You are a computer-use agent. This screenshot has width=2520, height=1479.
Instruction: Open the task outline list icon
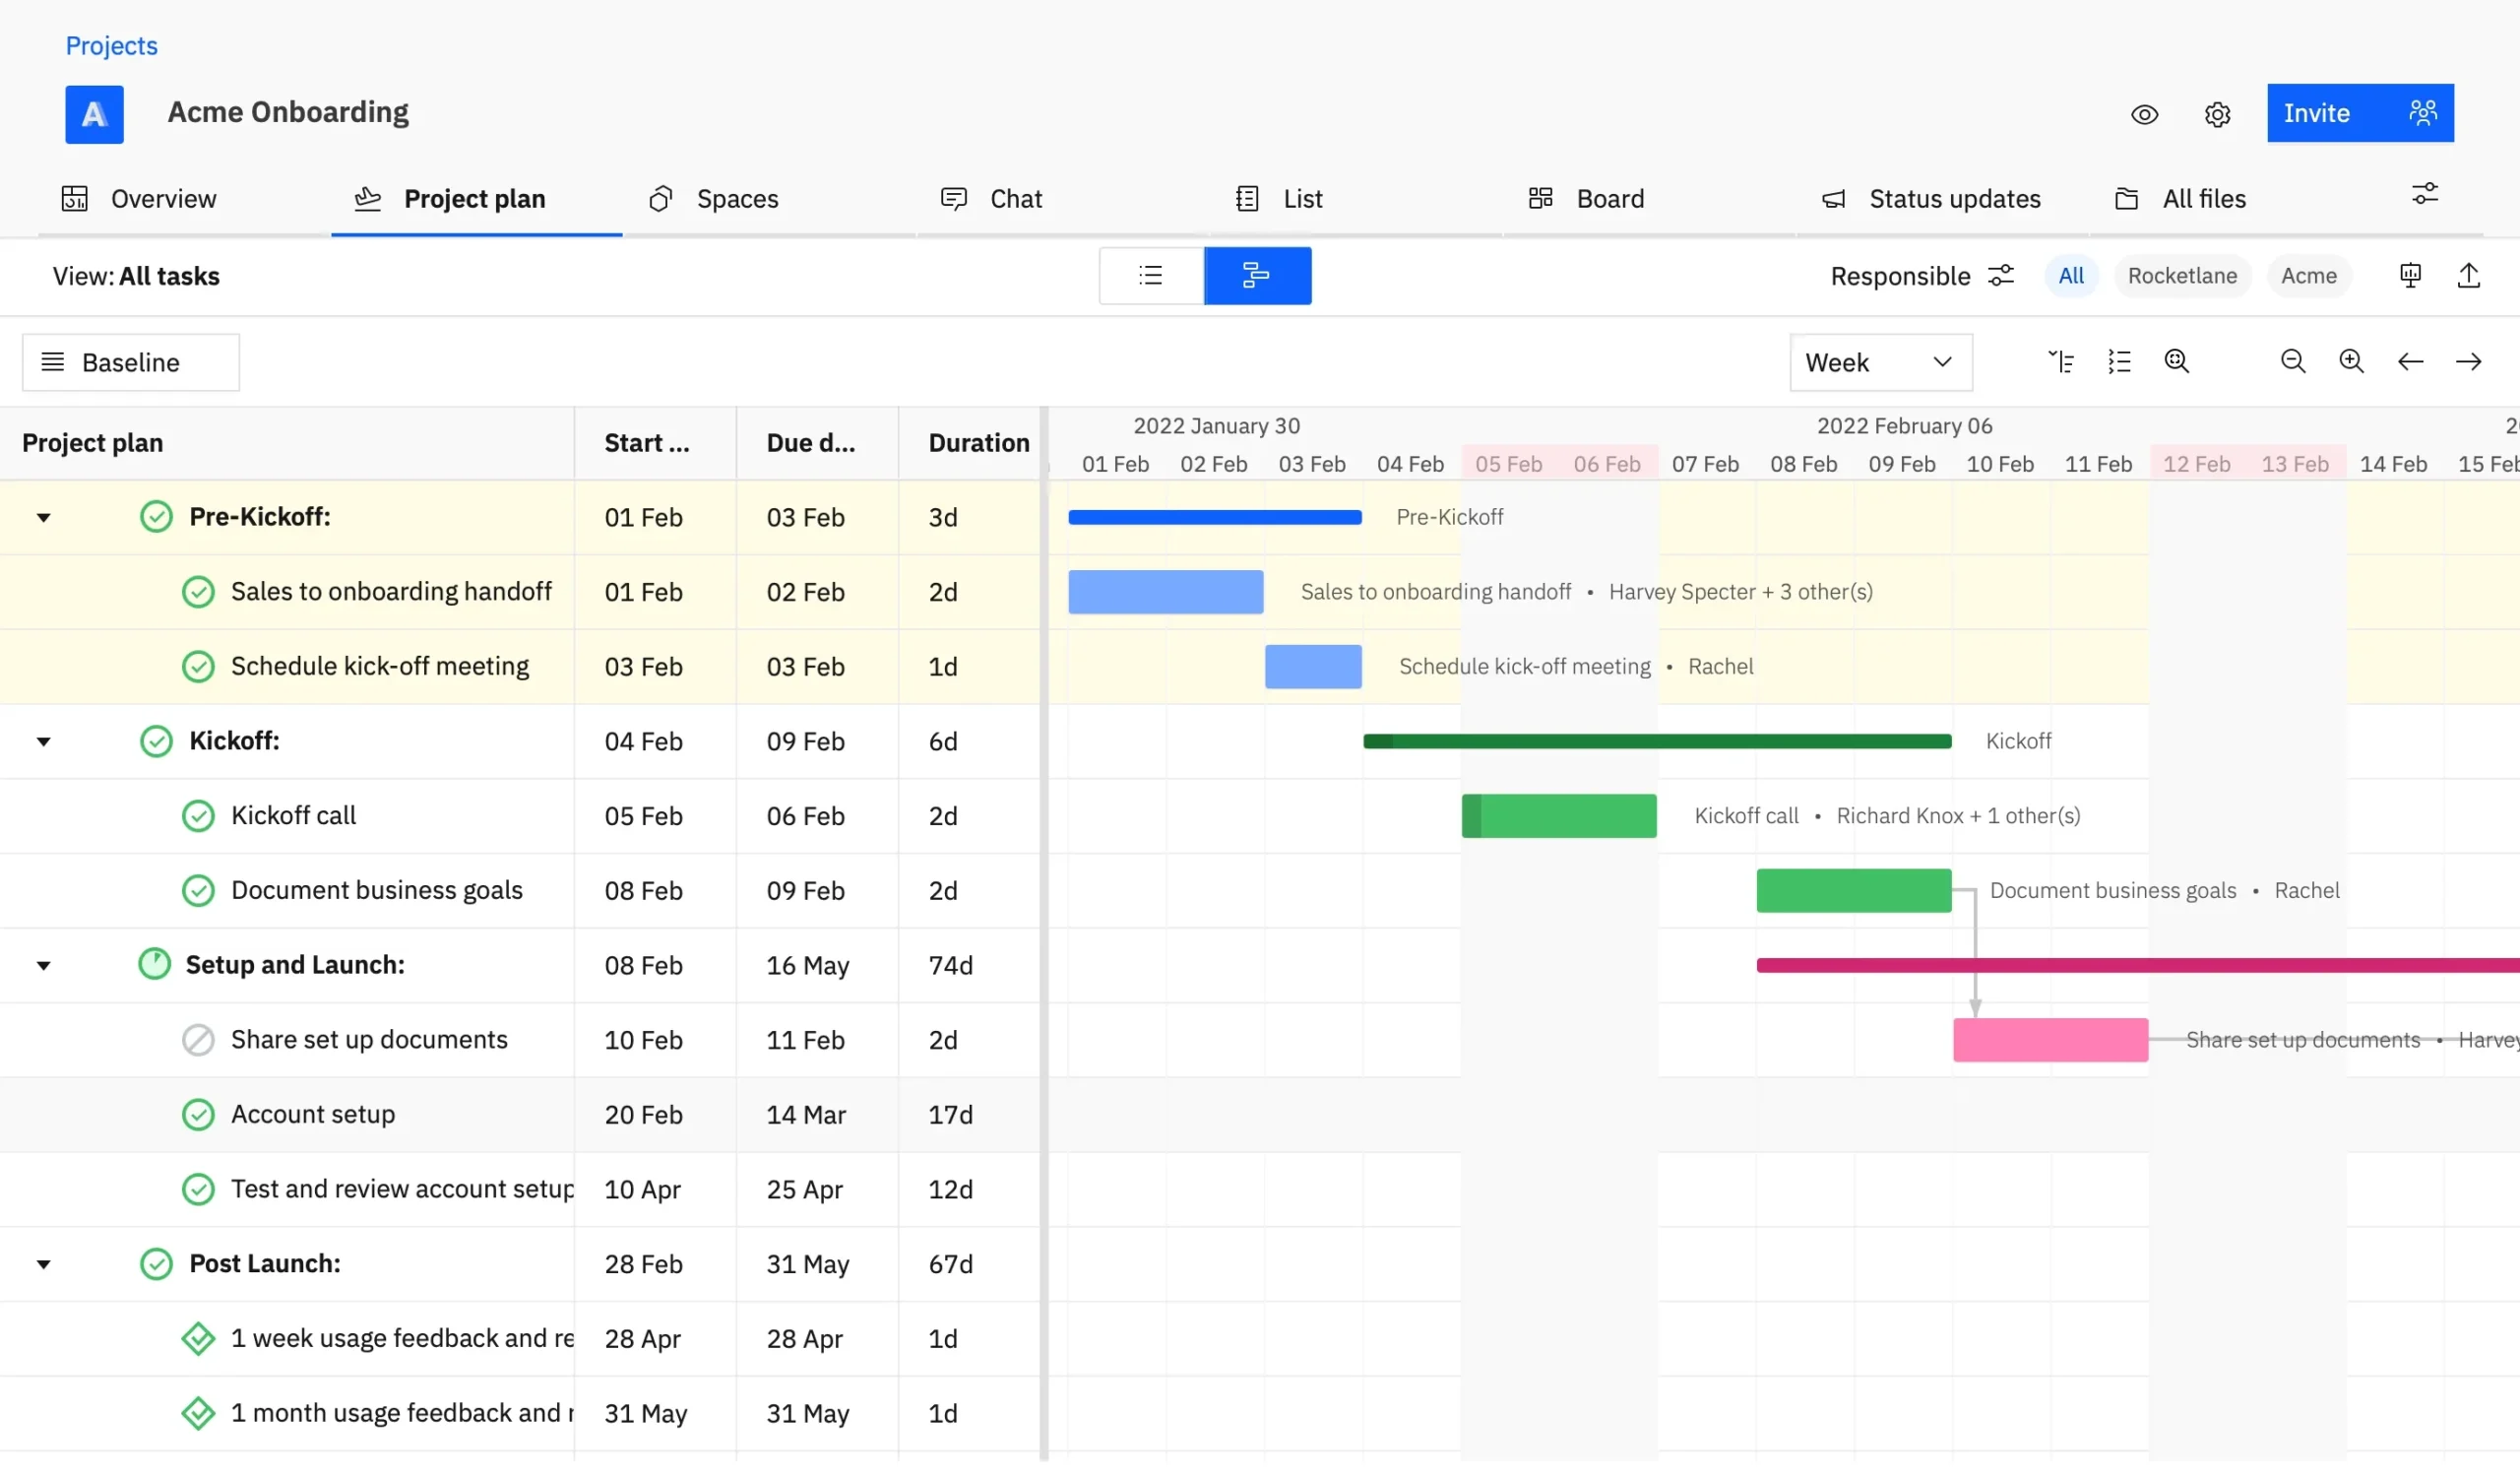[2120, 362]
